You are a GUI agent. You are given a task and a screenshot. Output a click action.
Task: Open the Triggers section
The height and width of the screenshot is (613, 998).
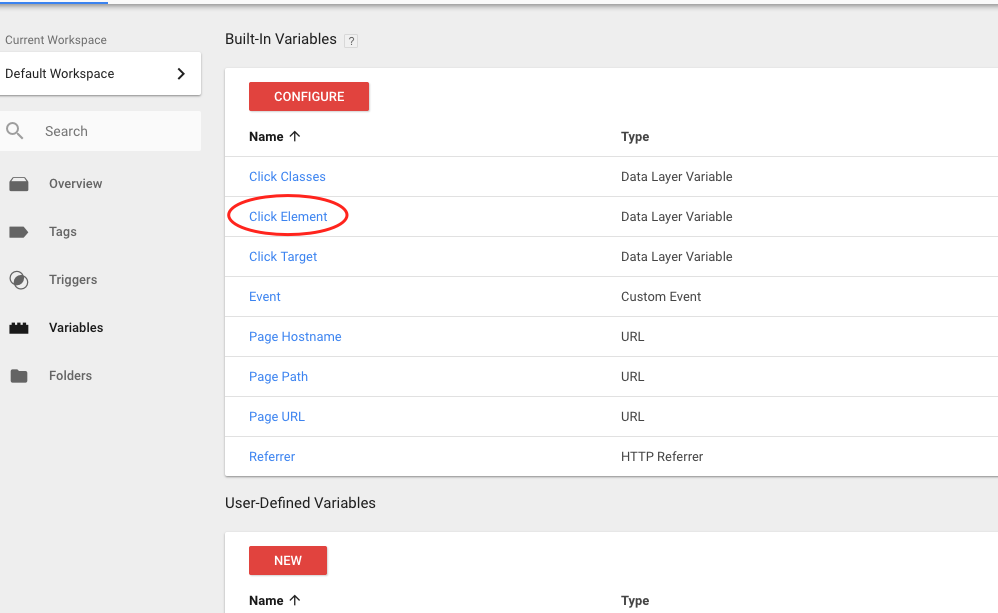pos(73,279)
